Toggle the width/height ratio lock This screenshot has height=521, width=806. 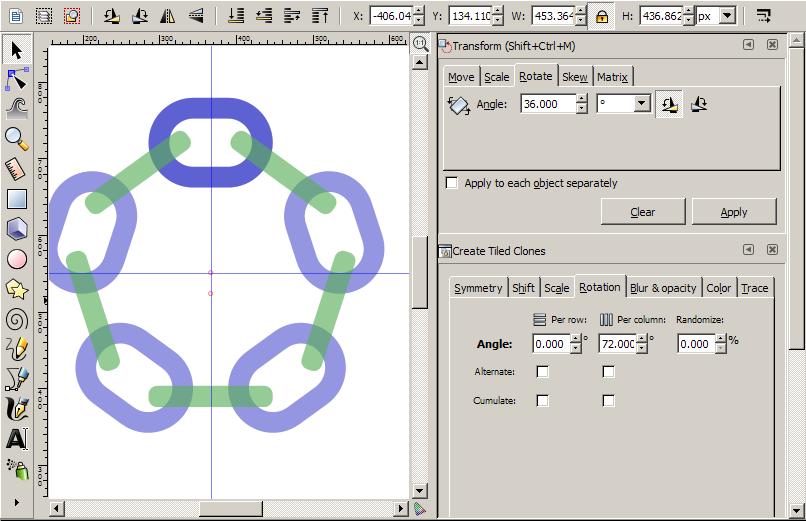(601, 16)
